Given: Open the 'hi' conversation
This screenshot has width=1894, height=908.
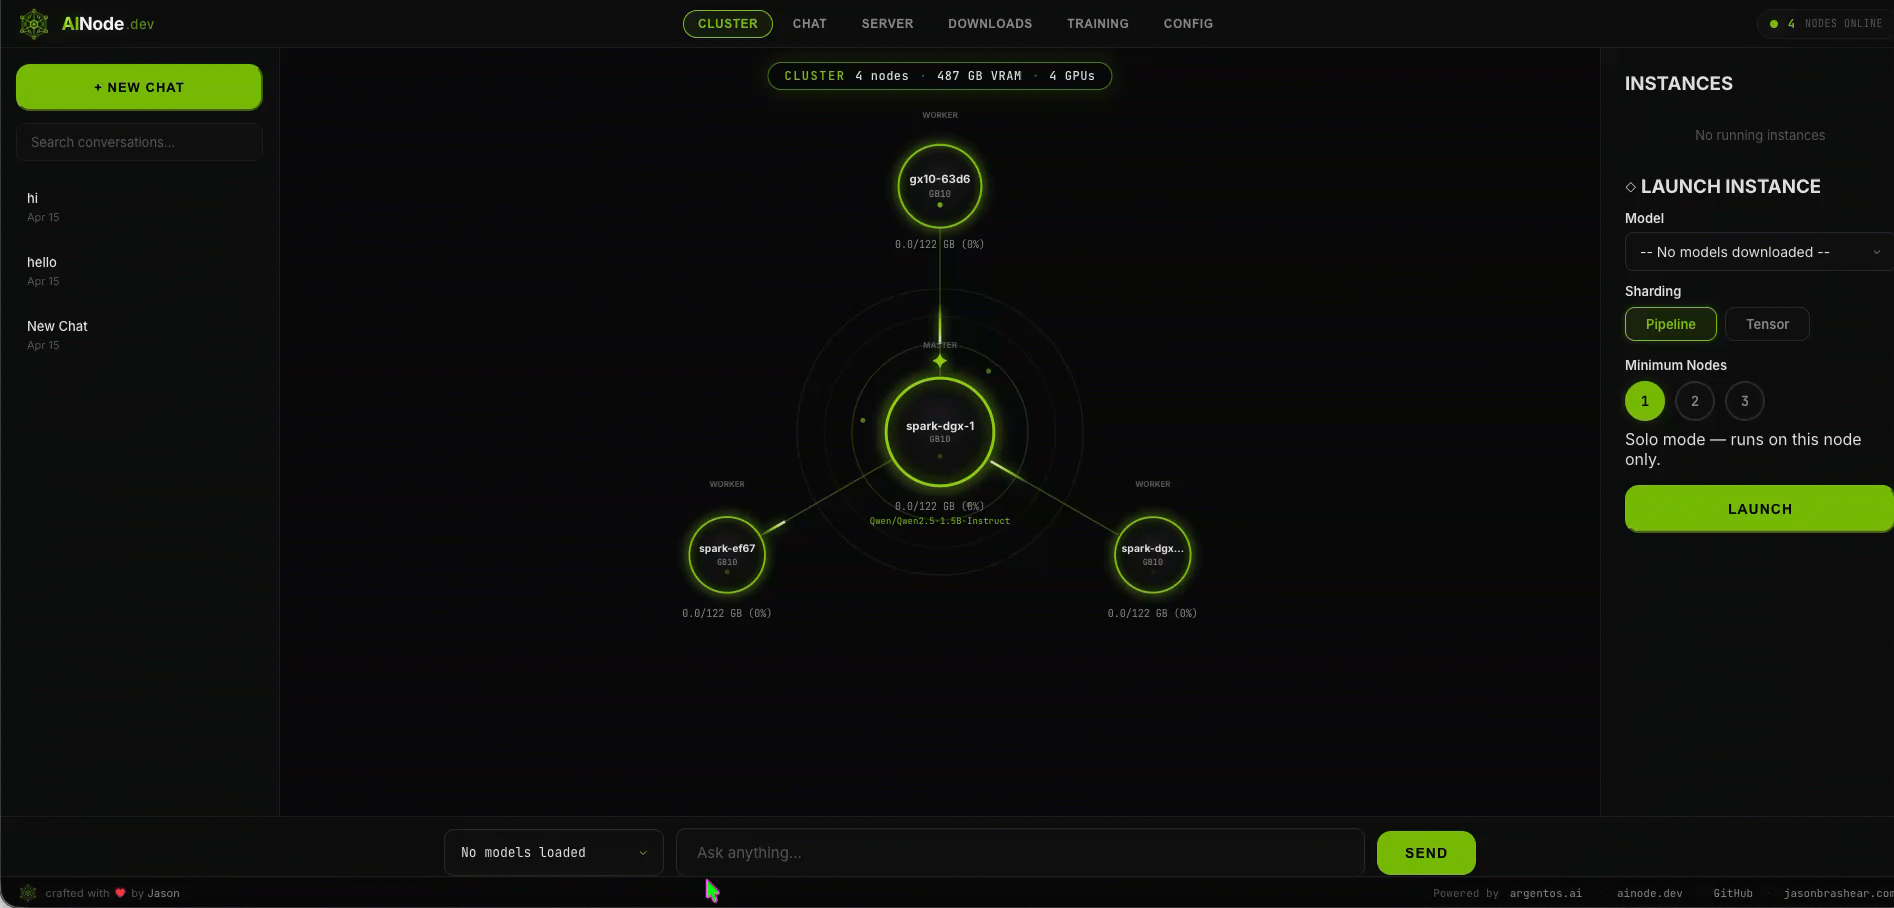Looking at the screenshot, I should tap(139, 206).
